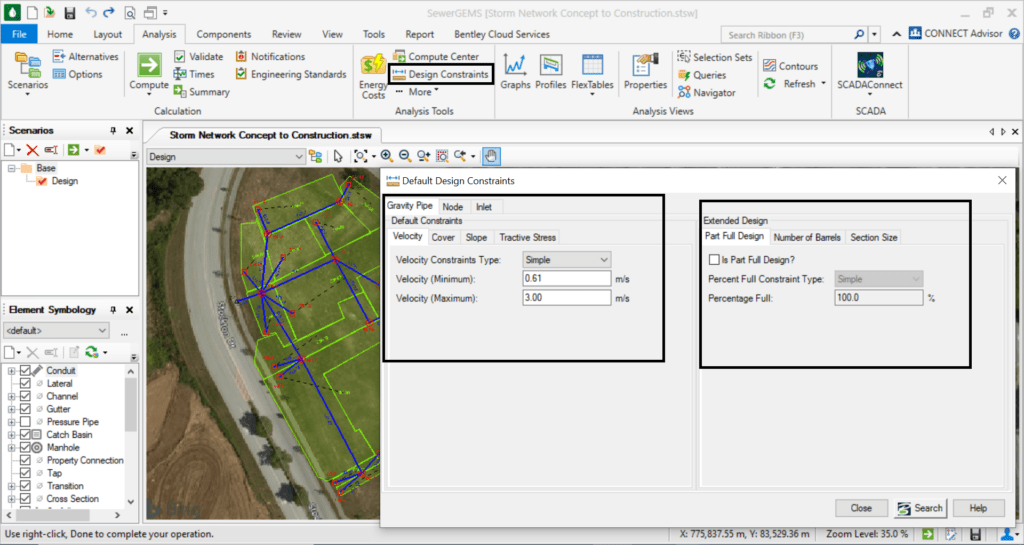Open active scenario Design dropdown
This screenshot has height=545, width=1024.
coord(225,157)
